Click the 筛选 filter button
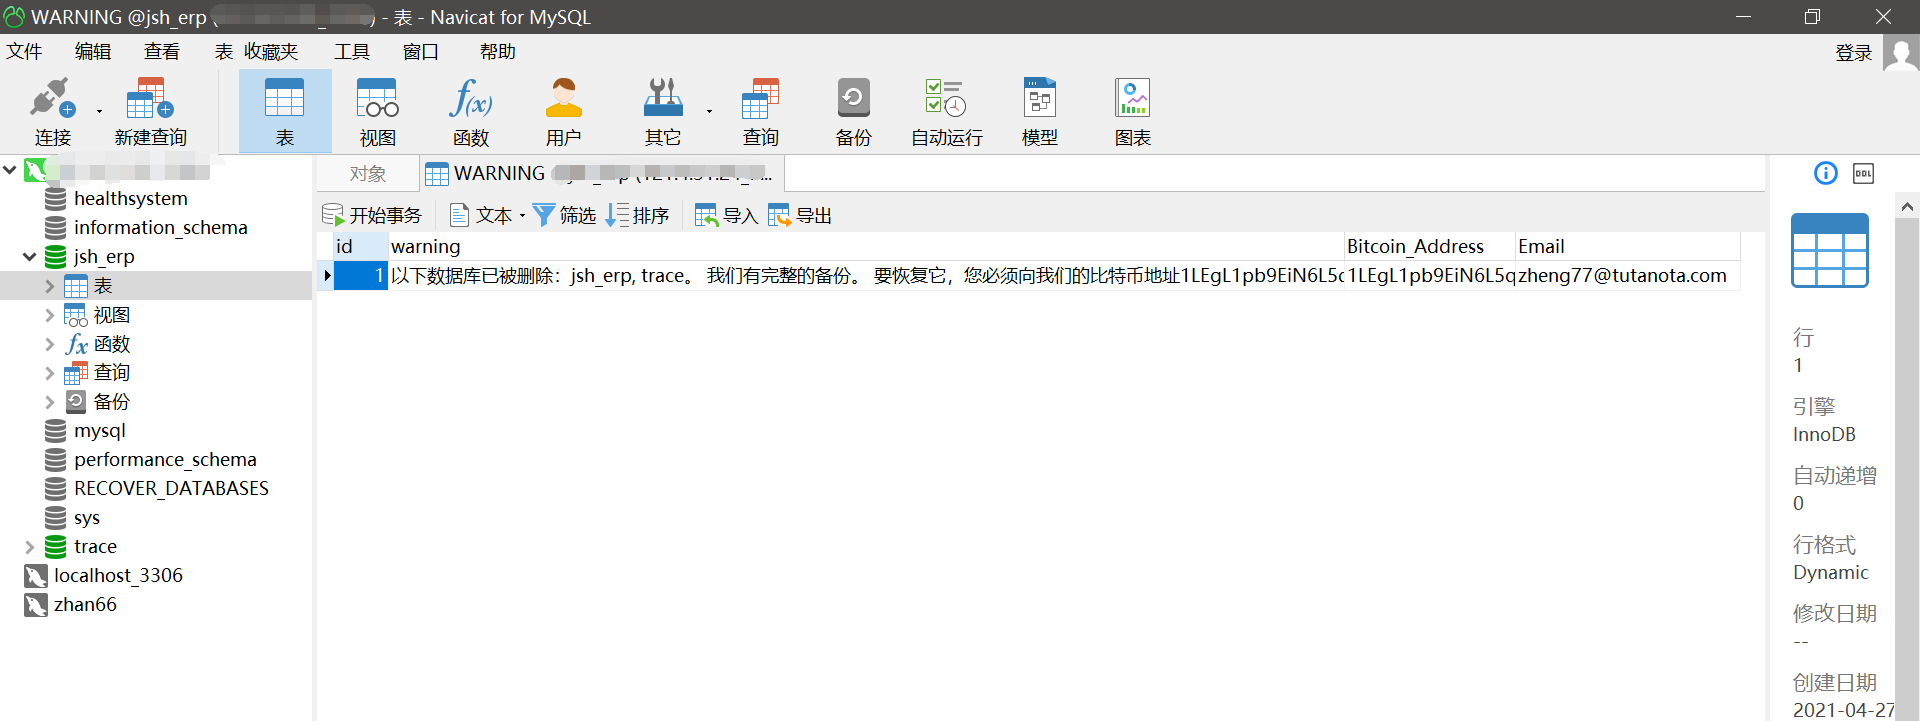 pos(565,215)
